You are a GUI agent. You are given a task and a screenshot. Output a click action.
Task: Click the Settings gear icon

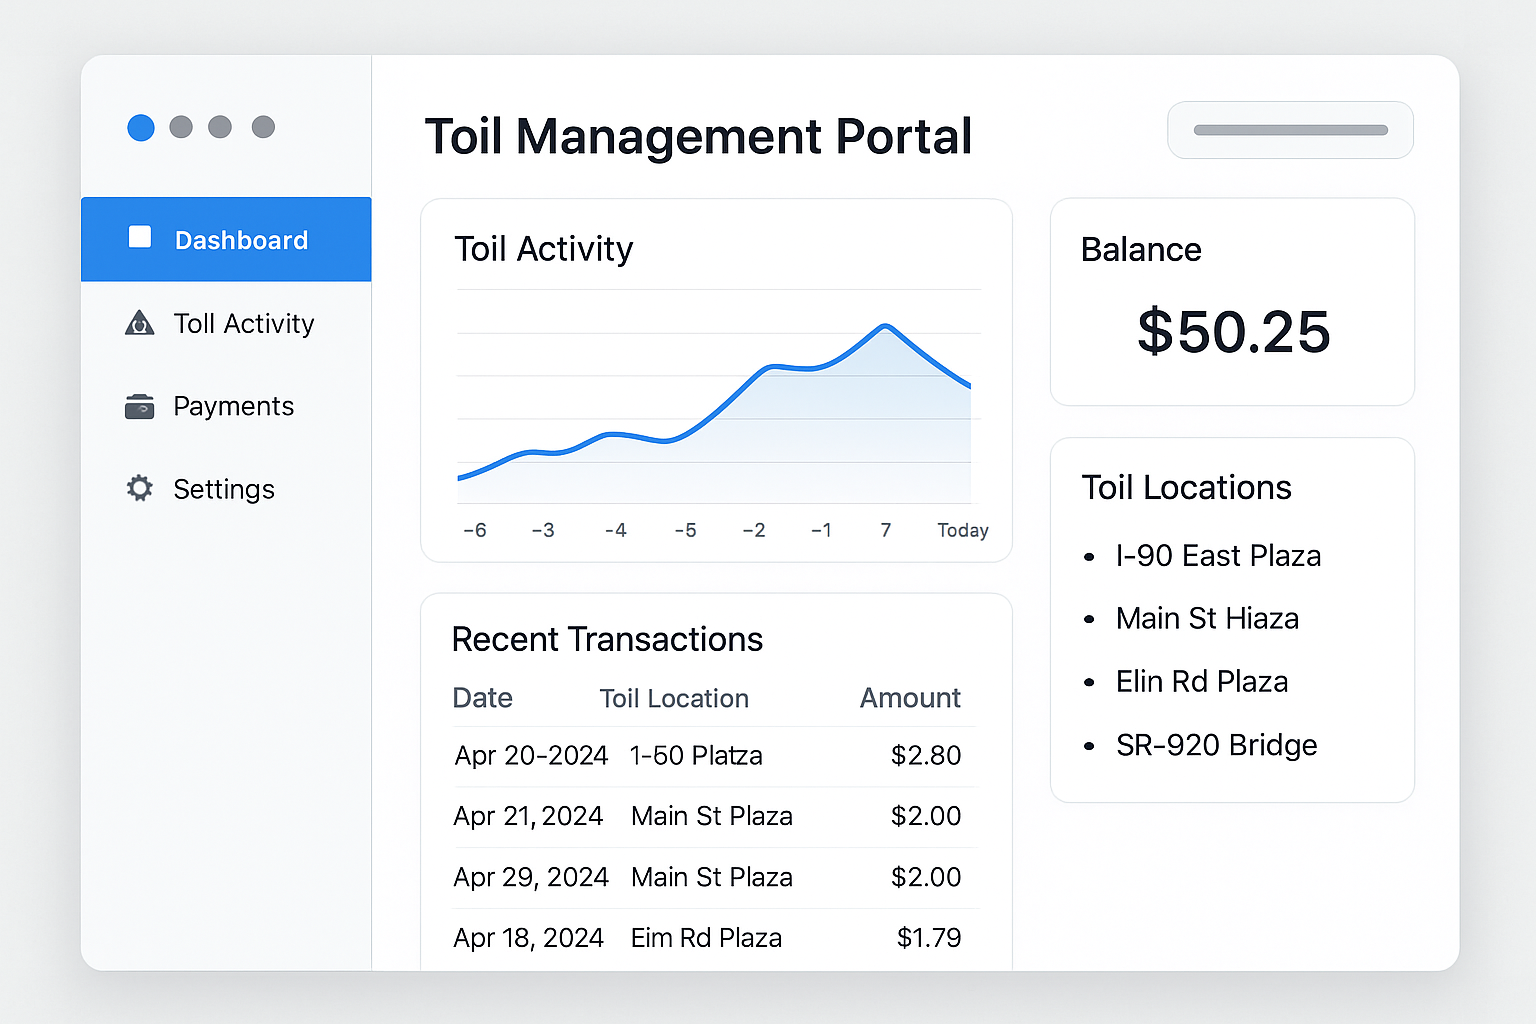(x=139, y=488)
